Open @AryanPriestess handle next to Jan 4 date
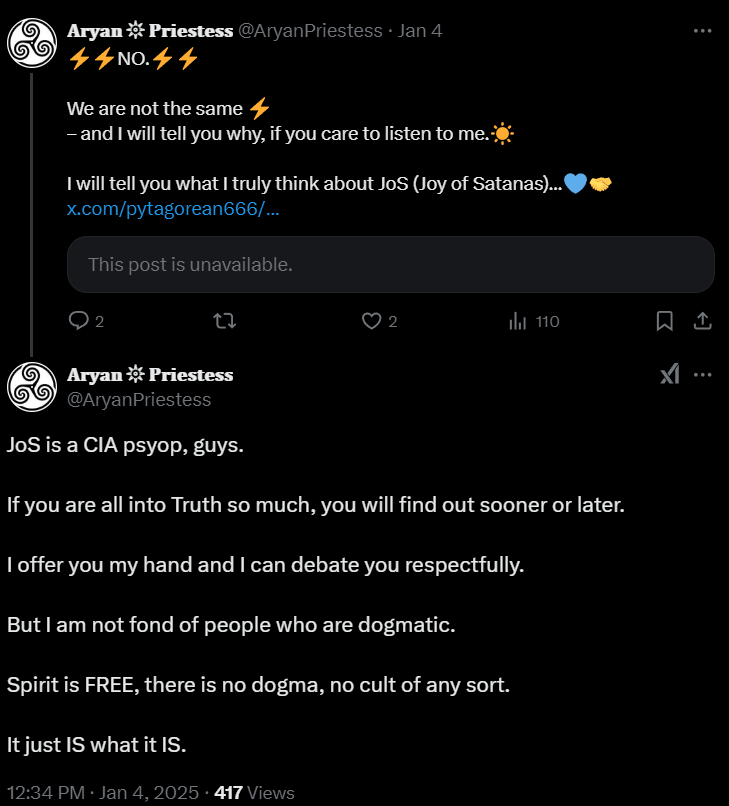729x806 pixels. tap(310, 31)
